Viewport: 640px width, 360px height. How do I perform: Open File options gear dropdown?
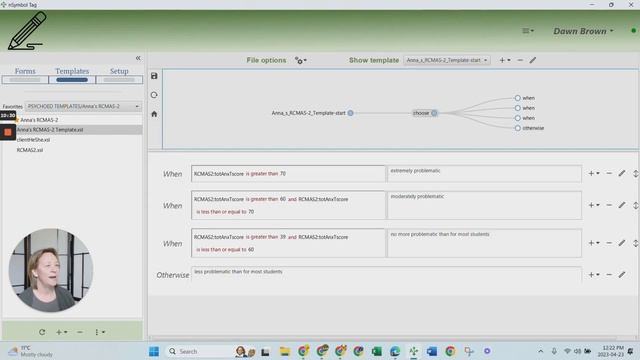300,60
